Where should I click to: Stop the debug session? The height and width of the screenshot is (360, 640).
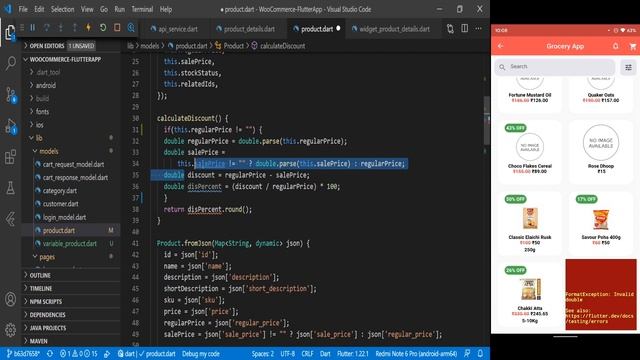(117, 28)
